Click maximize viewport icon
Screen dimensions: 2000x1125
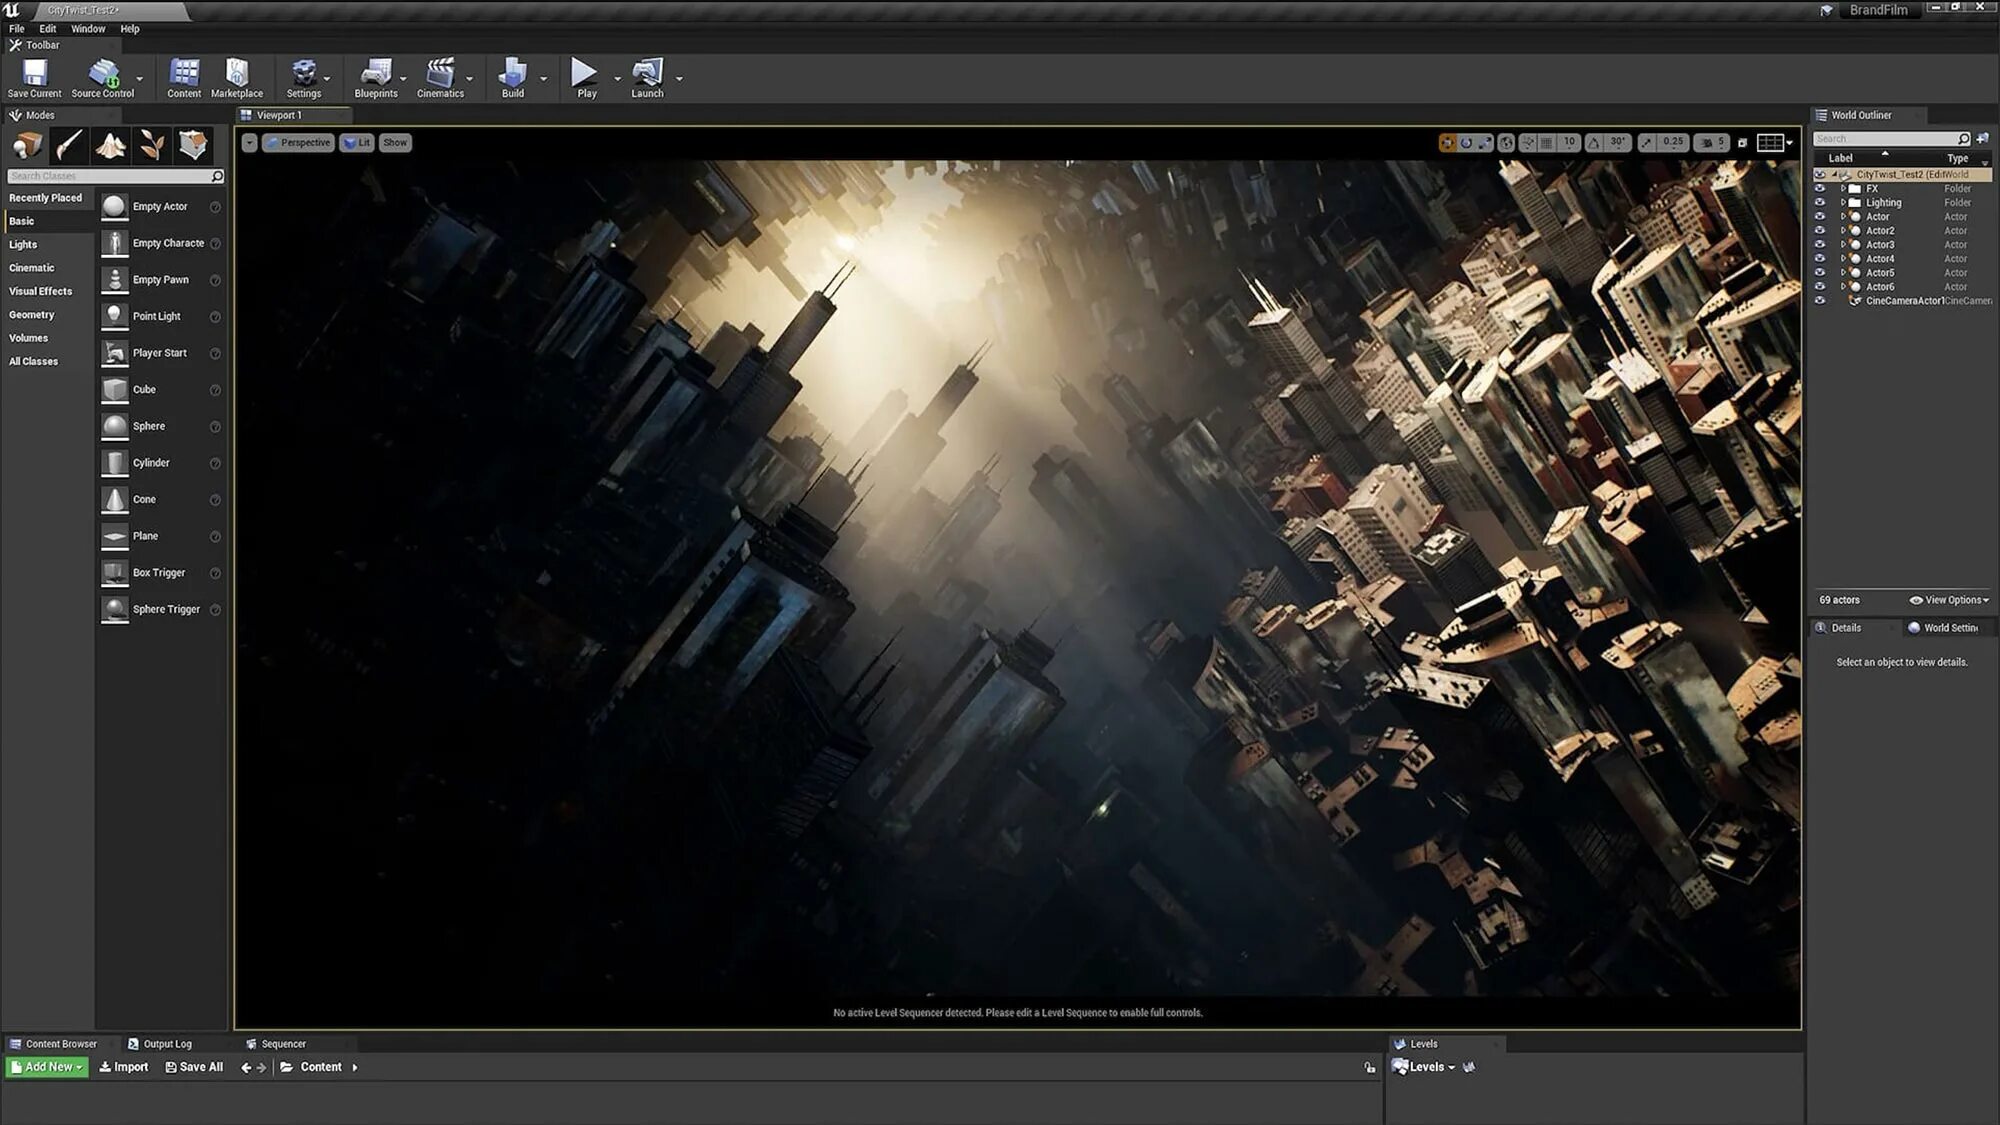(x=1742, y=143)
